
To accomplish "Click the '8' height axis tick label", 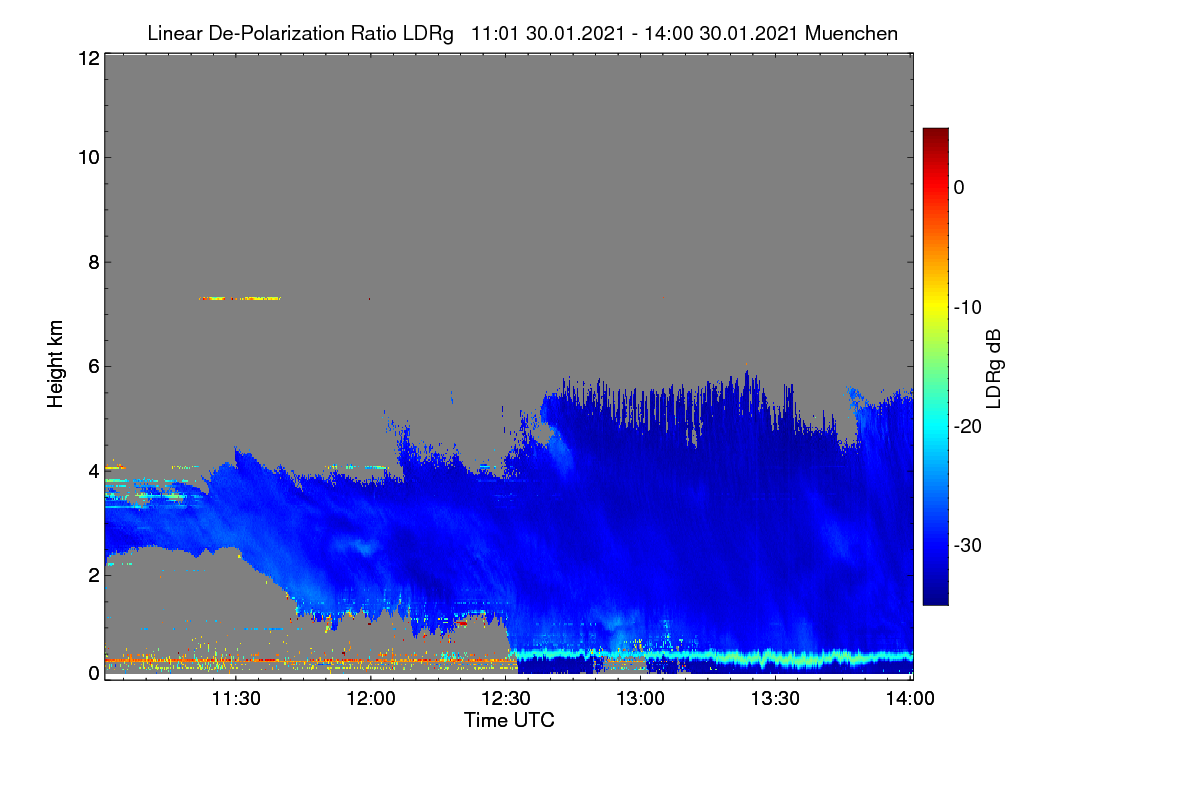I will [x=92, y=262].
